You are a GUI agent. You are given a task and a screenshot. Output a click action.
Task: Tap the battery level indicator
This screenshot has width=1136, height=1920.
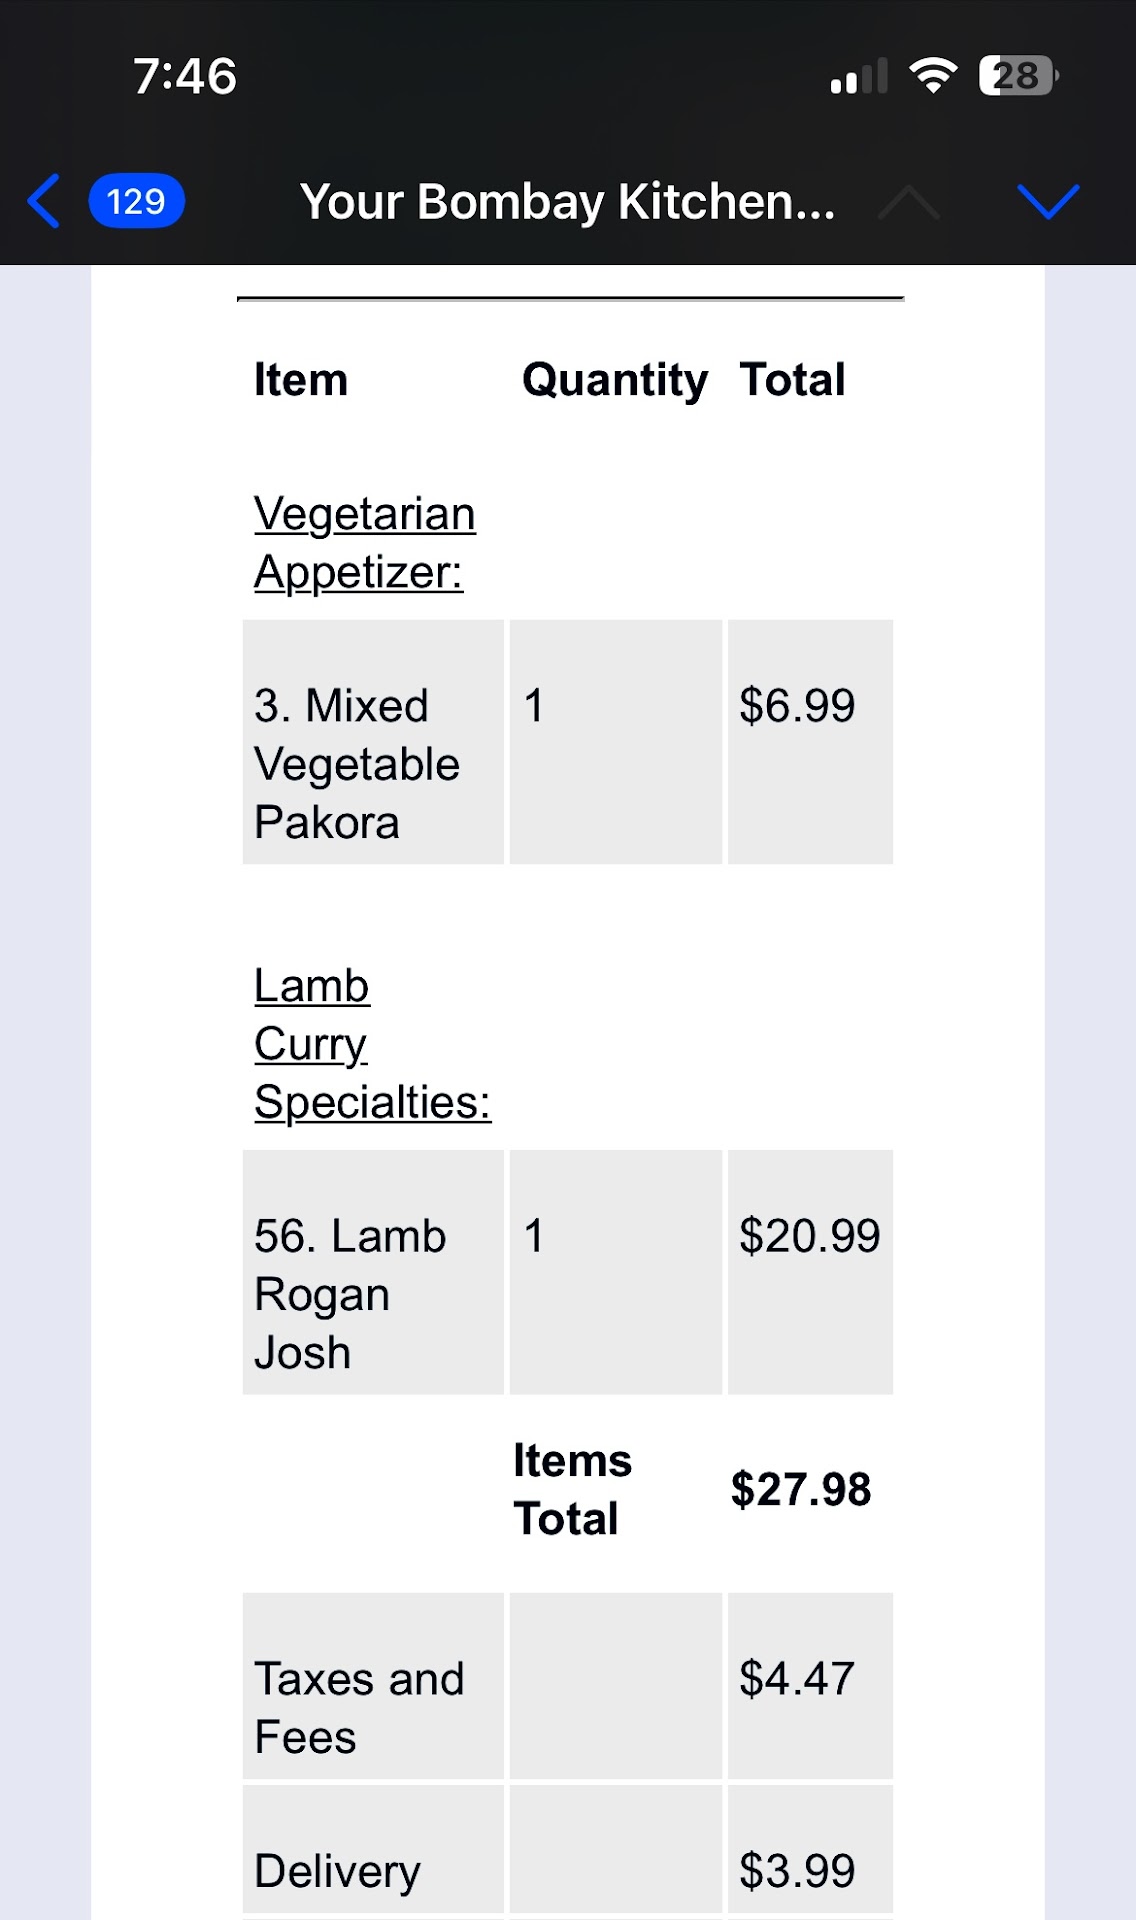(x=1018, y=76)
